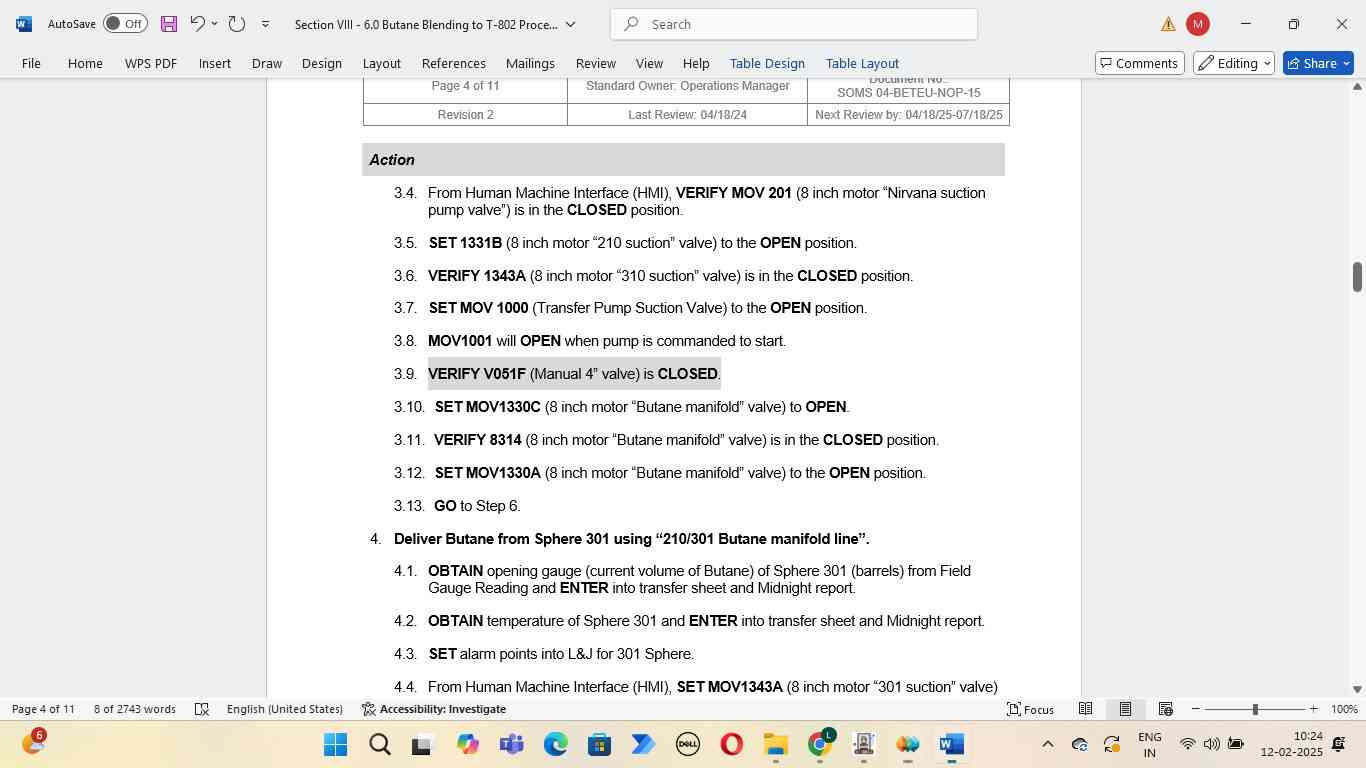Screen dimensions: 1366x768
Task: Open Microsoft Teams from taskbar
Action: [x=512, y=745]
